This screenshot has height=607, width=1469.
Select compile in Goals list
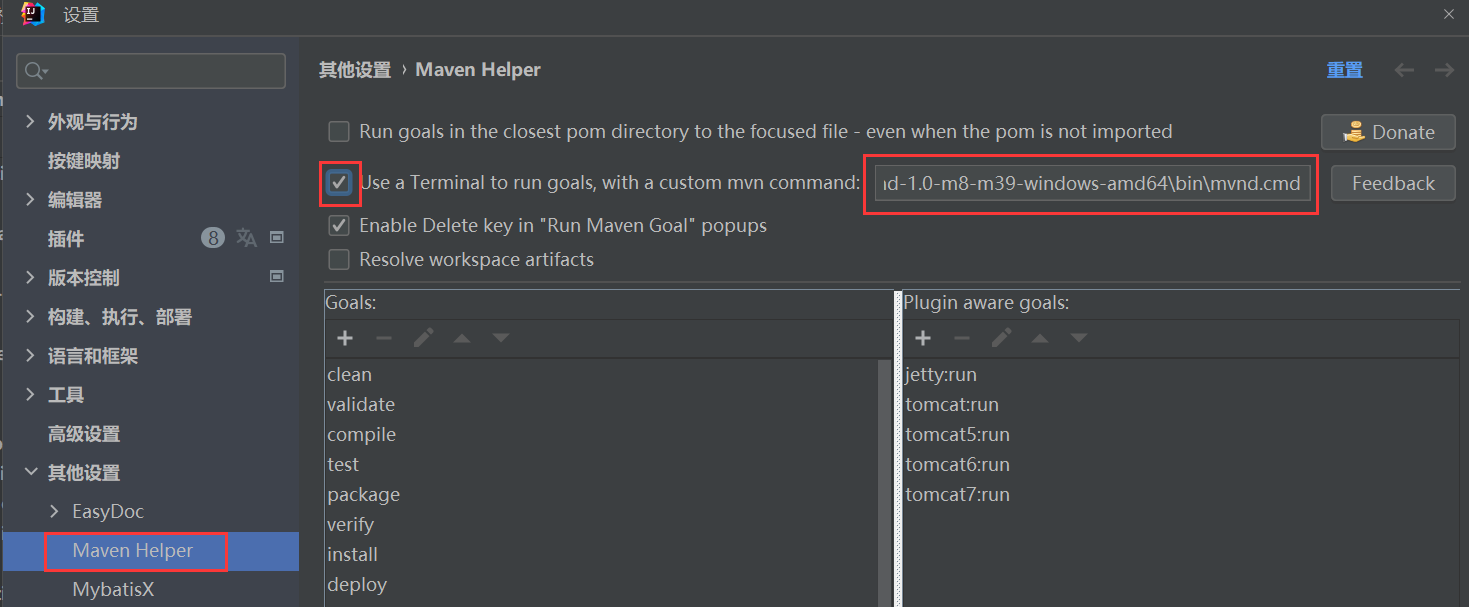coord(361,435)
